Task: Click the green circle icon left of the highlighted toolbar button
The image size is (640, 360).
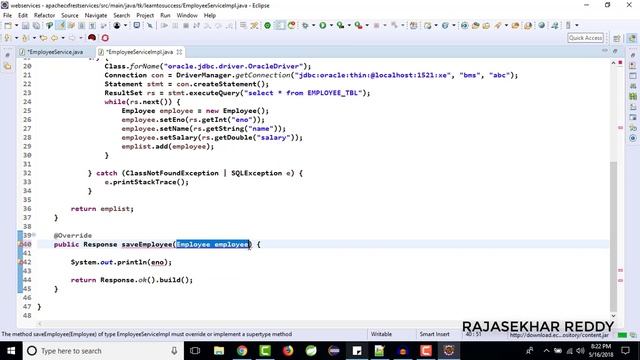Action: coord(267,25)
